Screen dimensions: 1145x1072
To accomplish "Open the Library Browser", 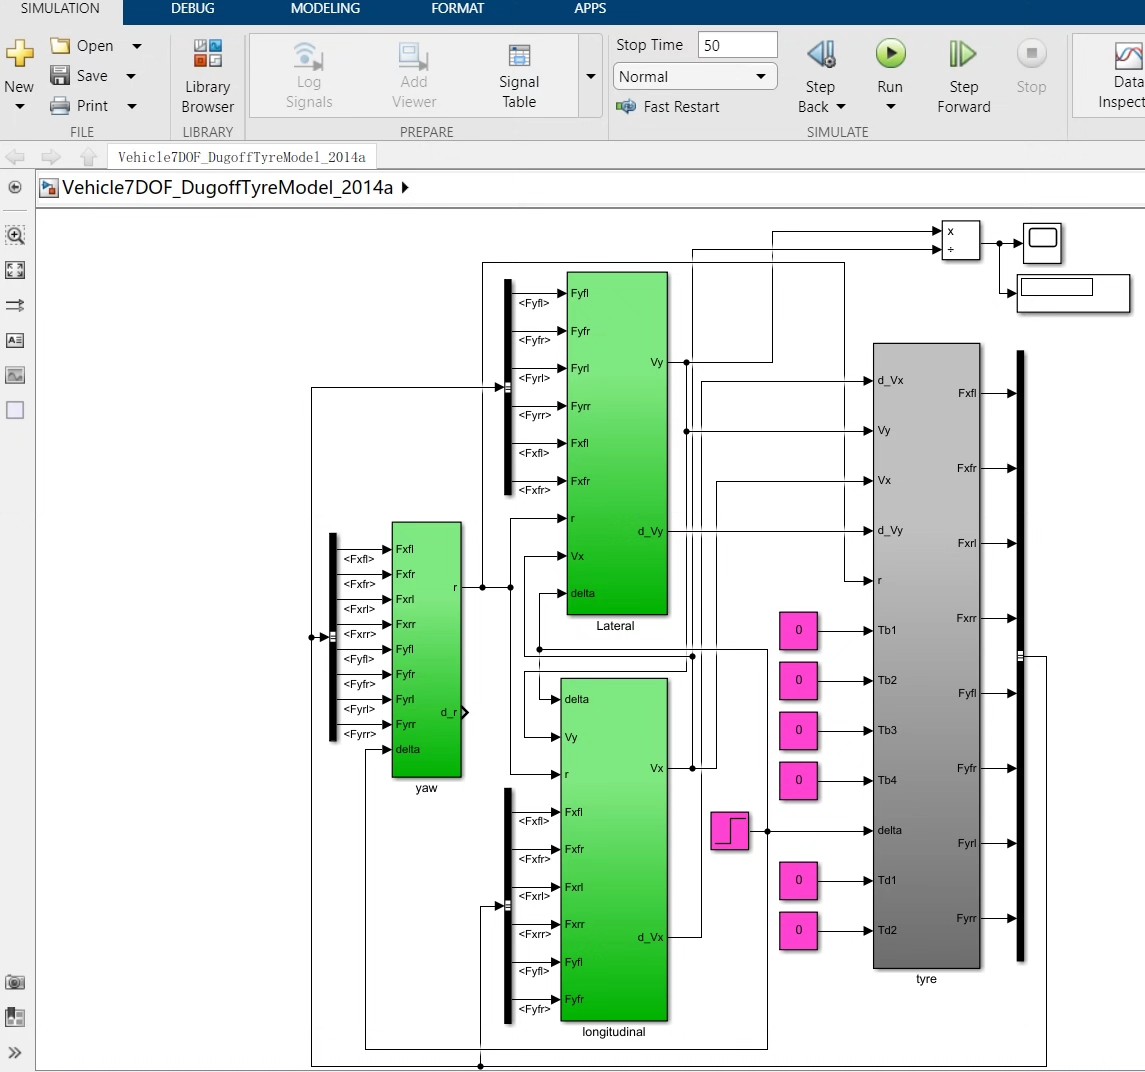I will 207,76.
